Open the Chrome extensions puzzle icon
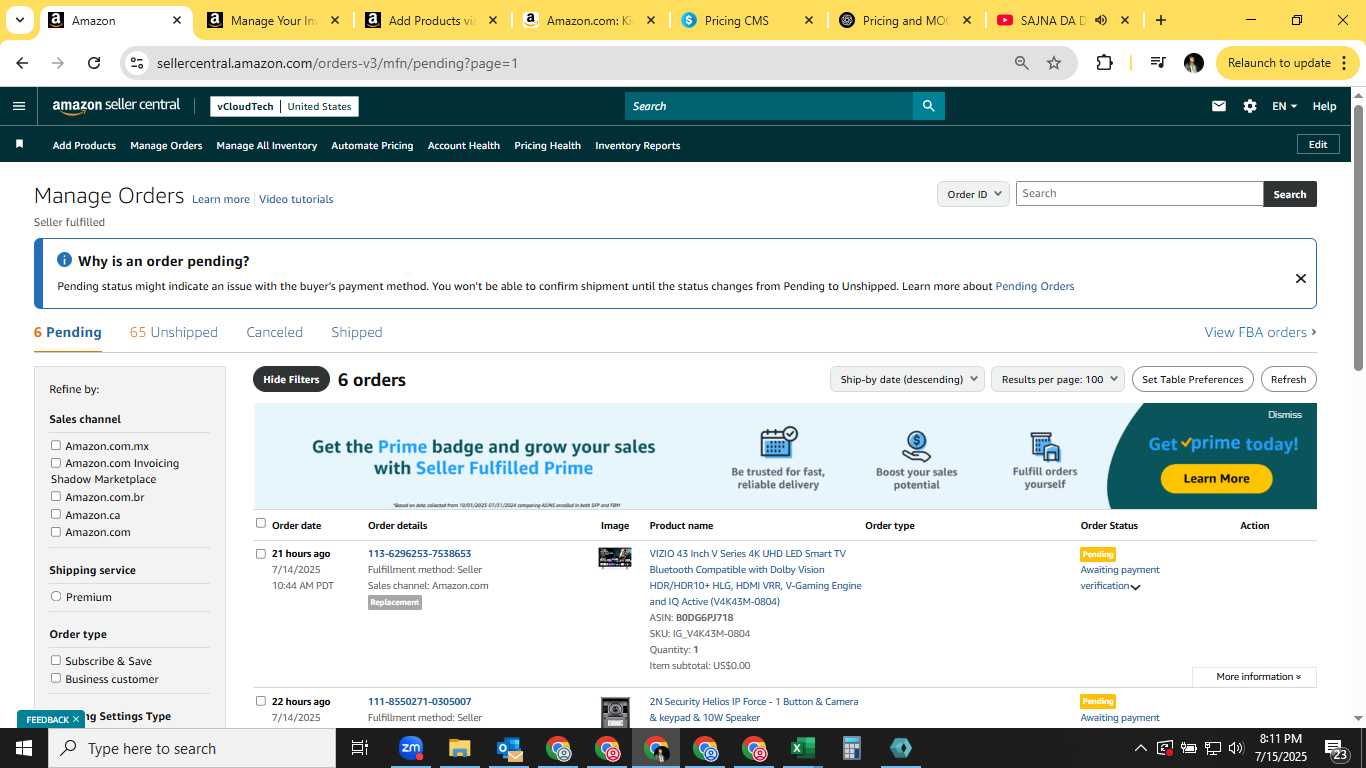 click(x=1104, y=63)
